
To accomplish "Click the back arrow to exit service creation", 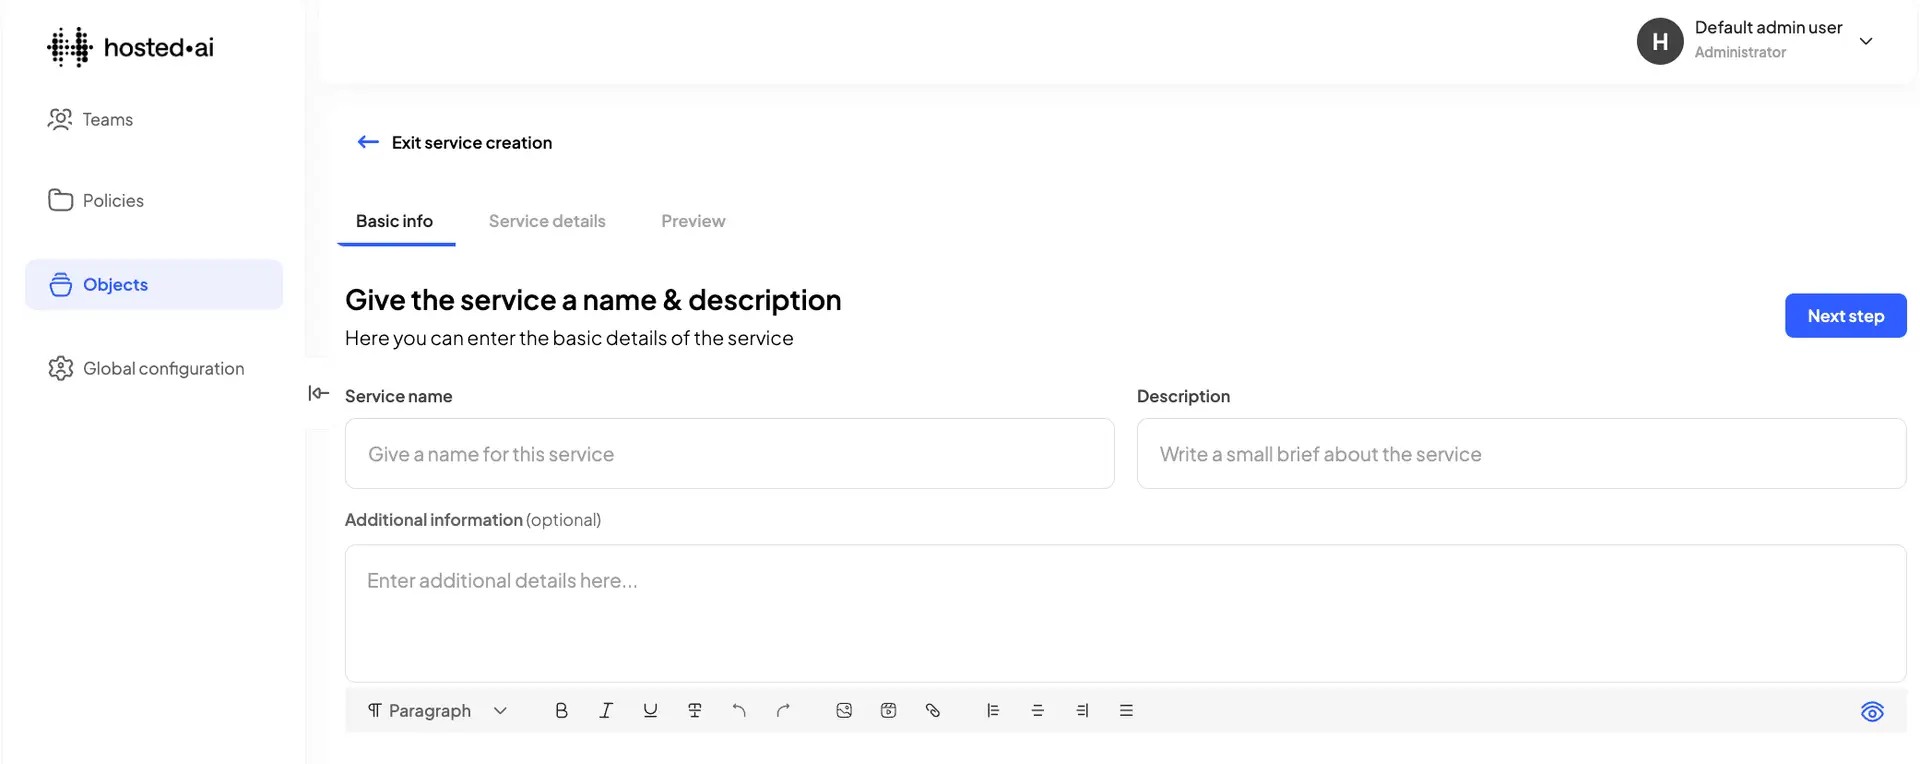I will pyautogui.click(x=368, y=142).
